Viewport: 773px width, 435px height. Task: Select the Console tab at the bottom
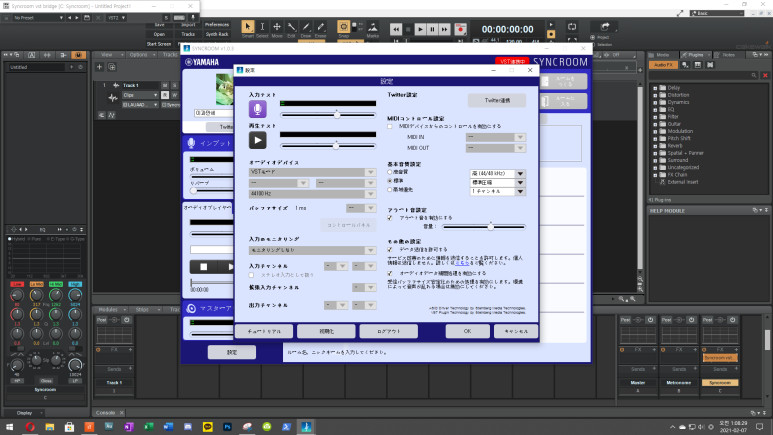point(105,413)
